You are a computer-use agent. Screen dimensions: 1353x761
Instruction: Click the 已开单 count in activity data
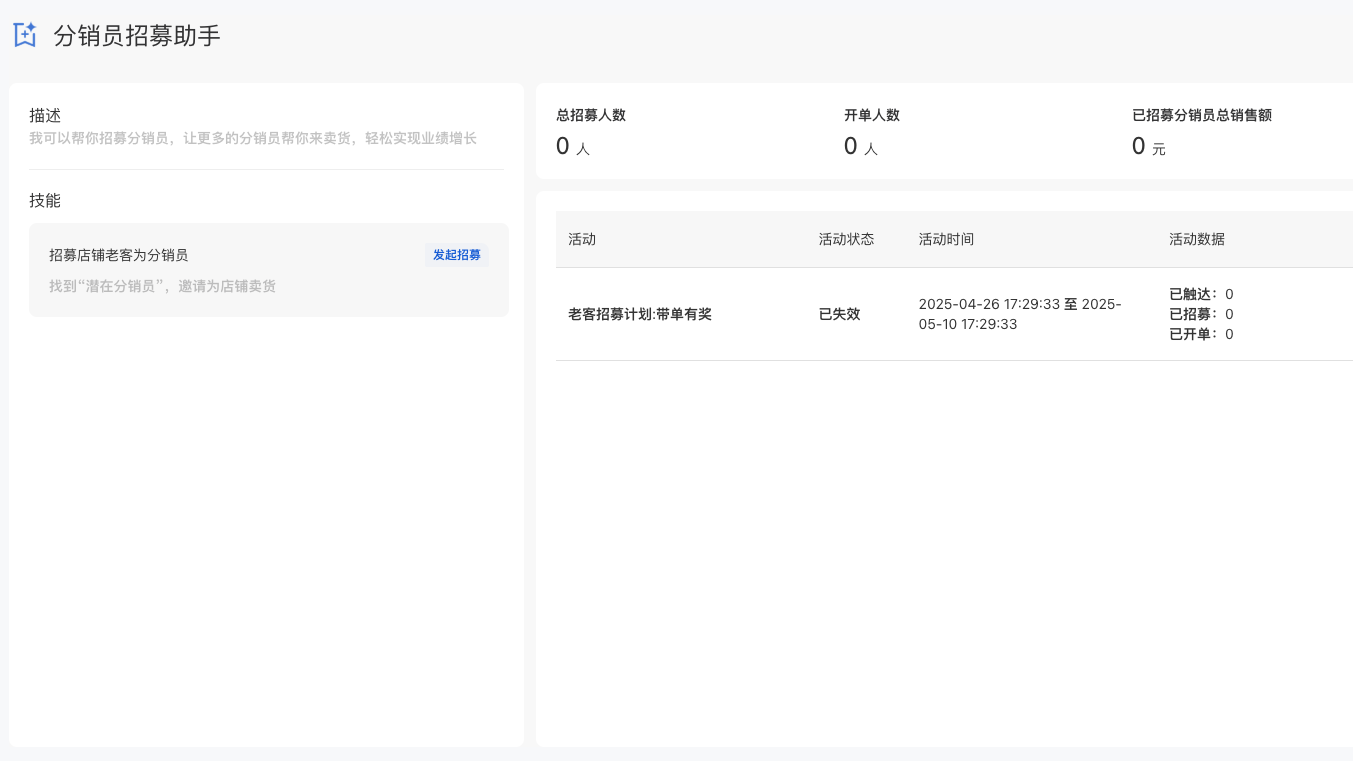[x=1201, y=334]
